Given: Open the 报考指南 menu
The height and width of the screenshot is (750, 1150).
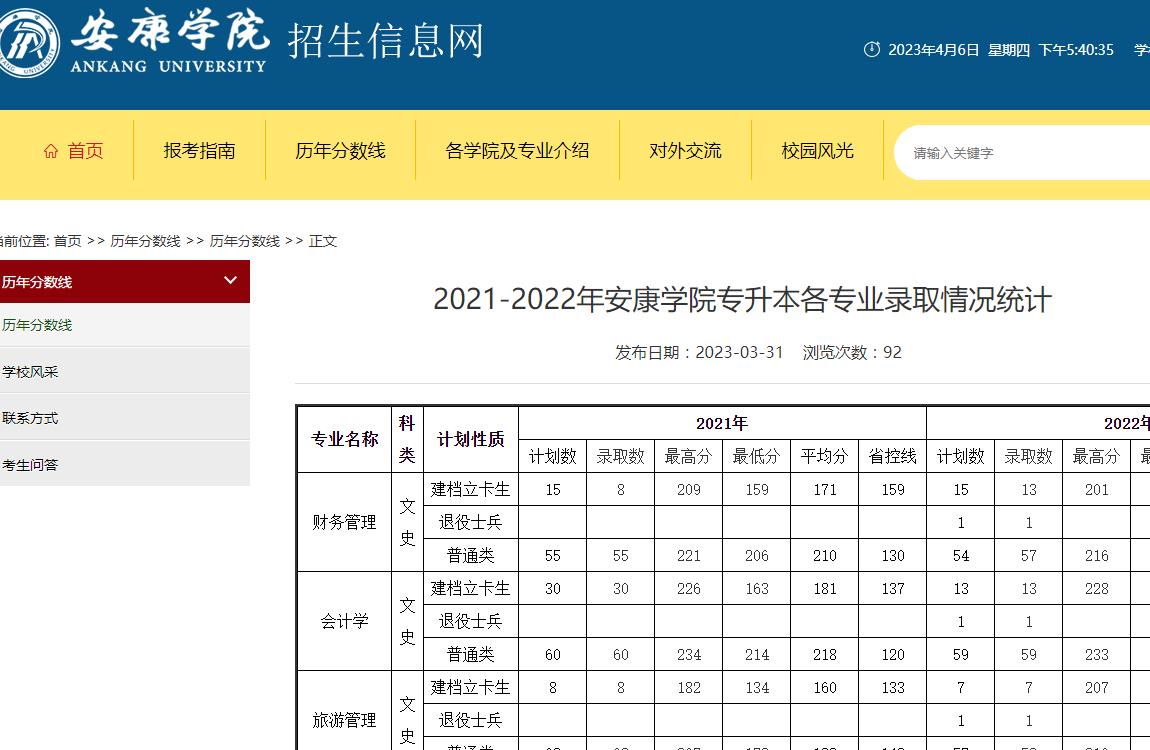Looking at the screenshot, I should point(199,151).
